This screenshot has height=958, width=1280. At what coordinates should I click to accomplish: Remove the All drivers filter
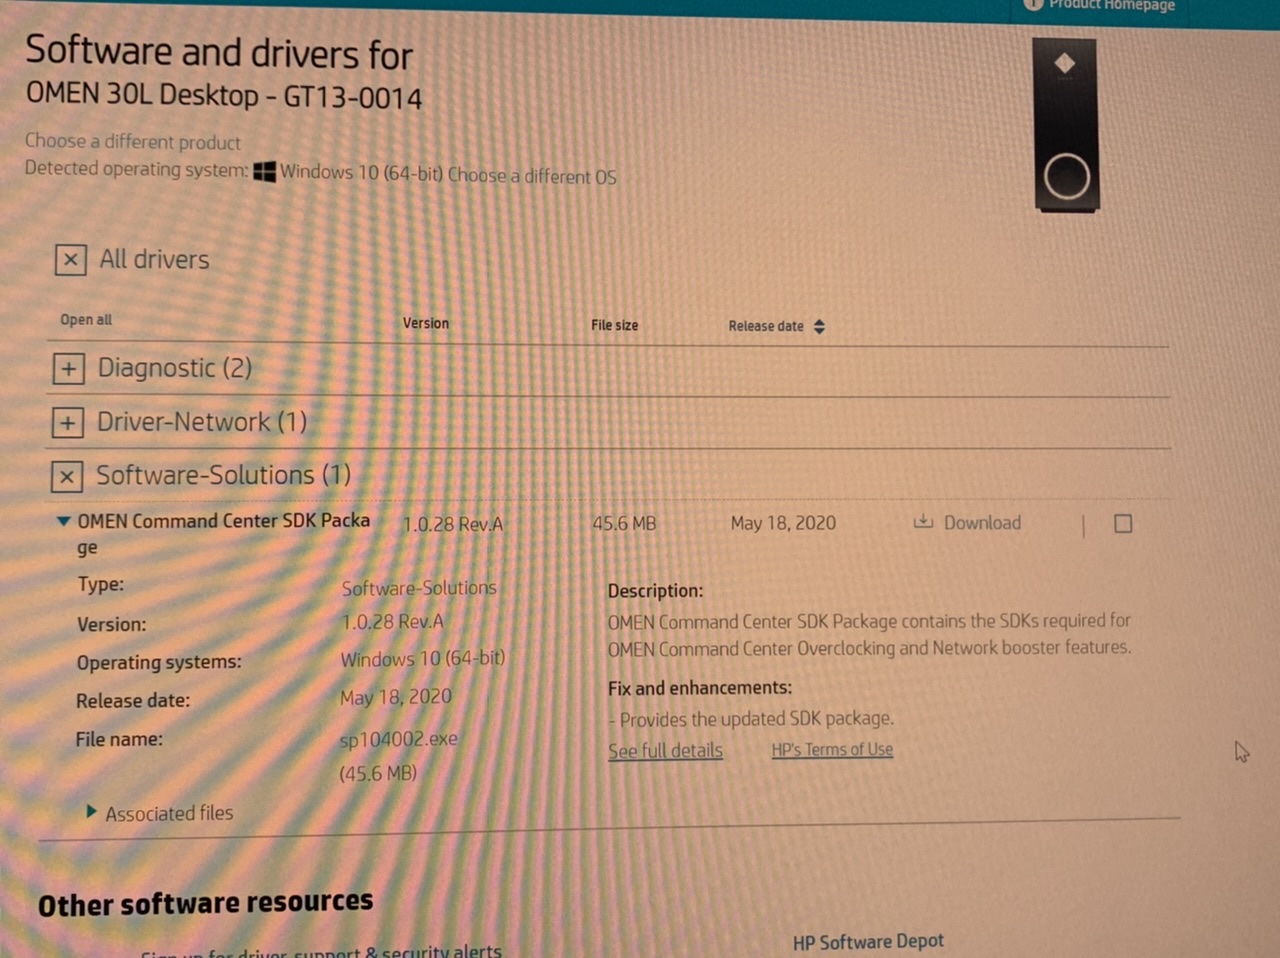[70, 259]
